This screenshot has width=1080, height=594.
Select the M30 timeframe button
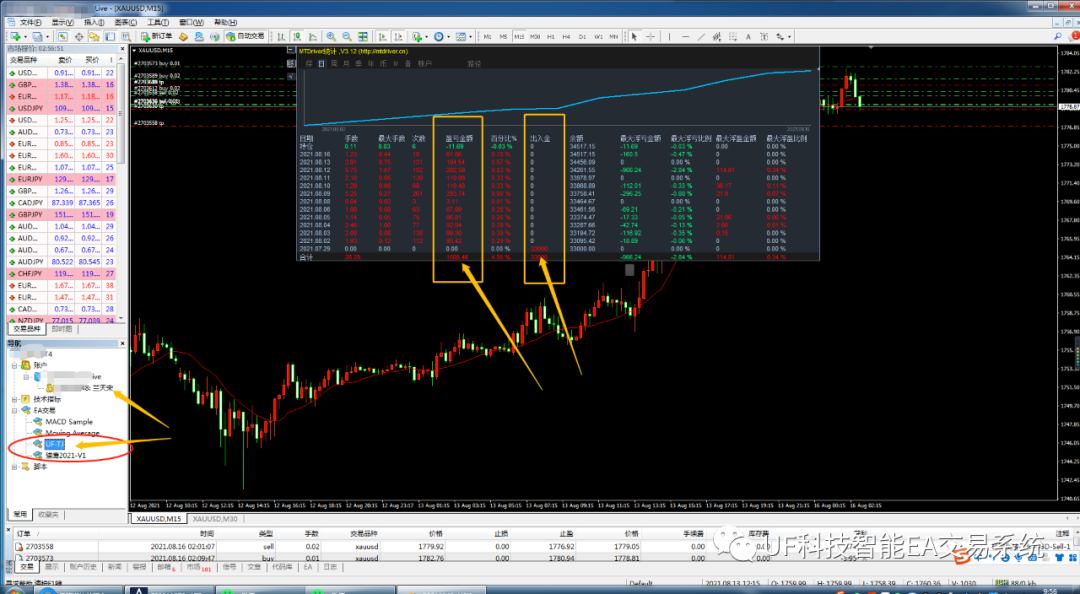[534, 36]
